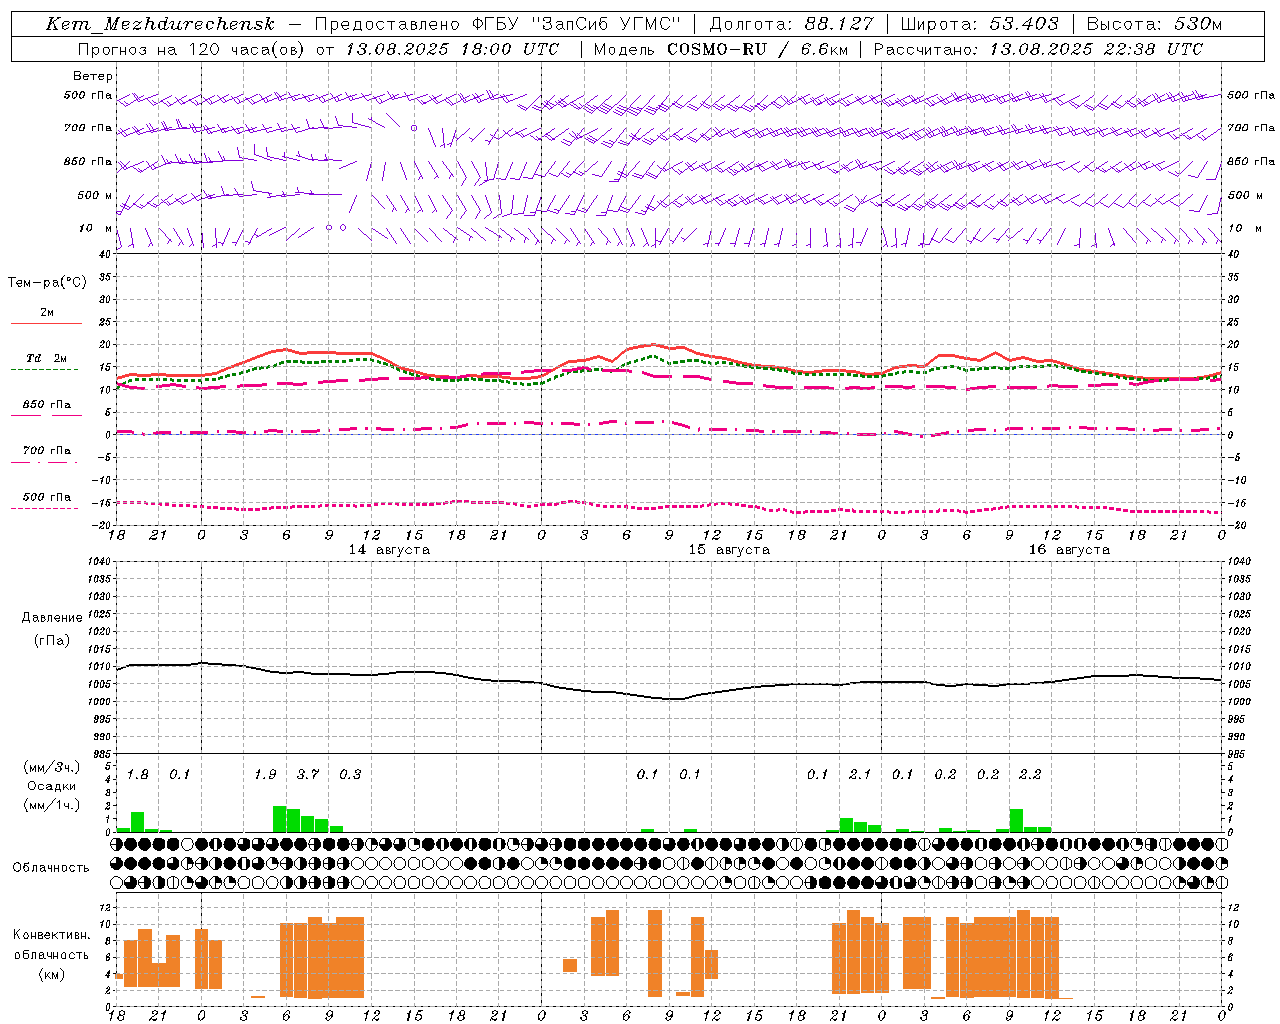Click the 3-hour precipitation value '2.1'
Screen dimensions: 1280x1024
tap(860, 775)
